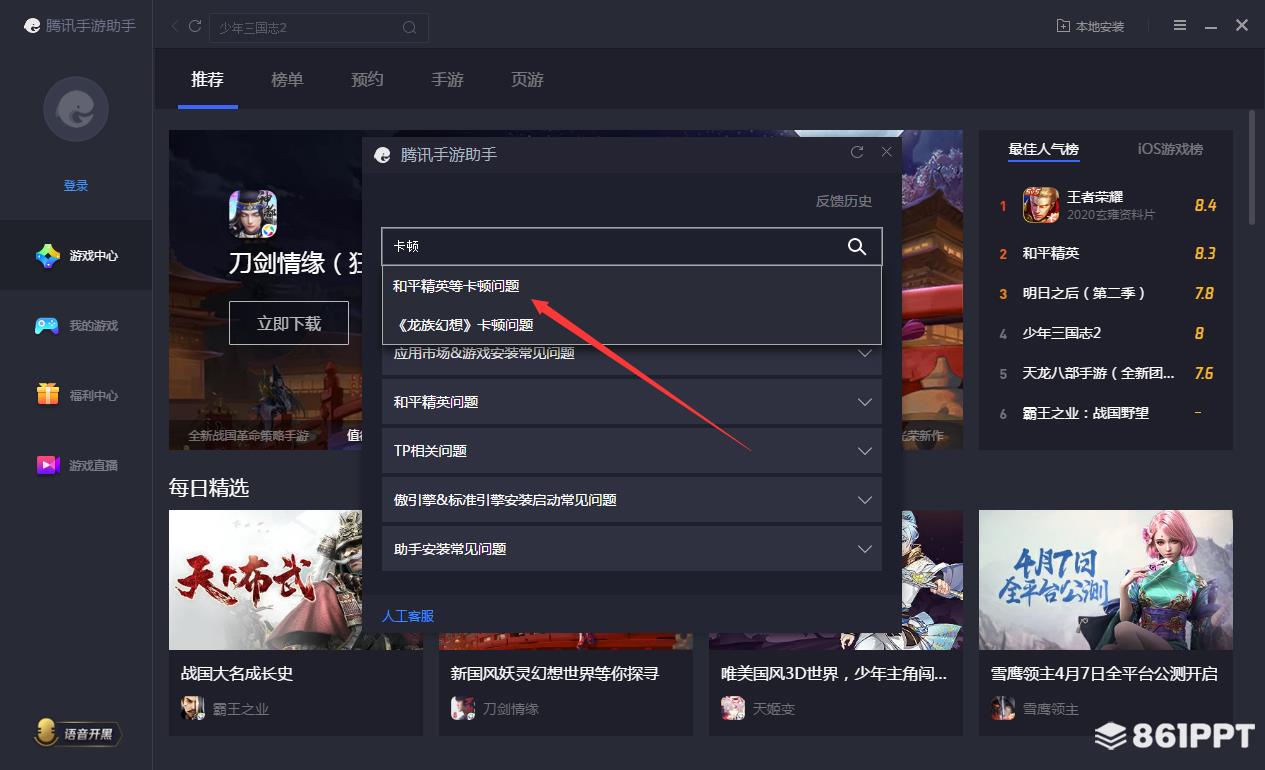Open the 4月7日全平台公测 thumbnail
The image size is (1265, 770).
[1106, 580]
